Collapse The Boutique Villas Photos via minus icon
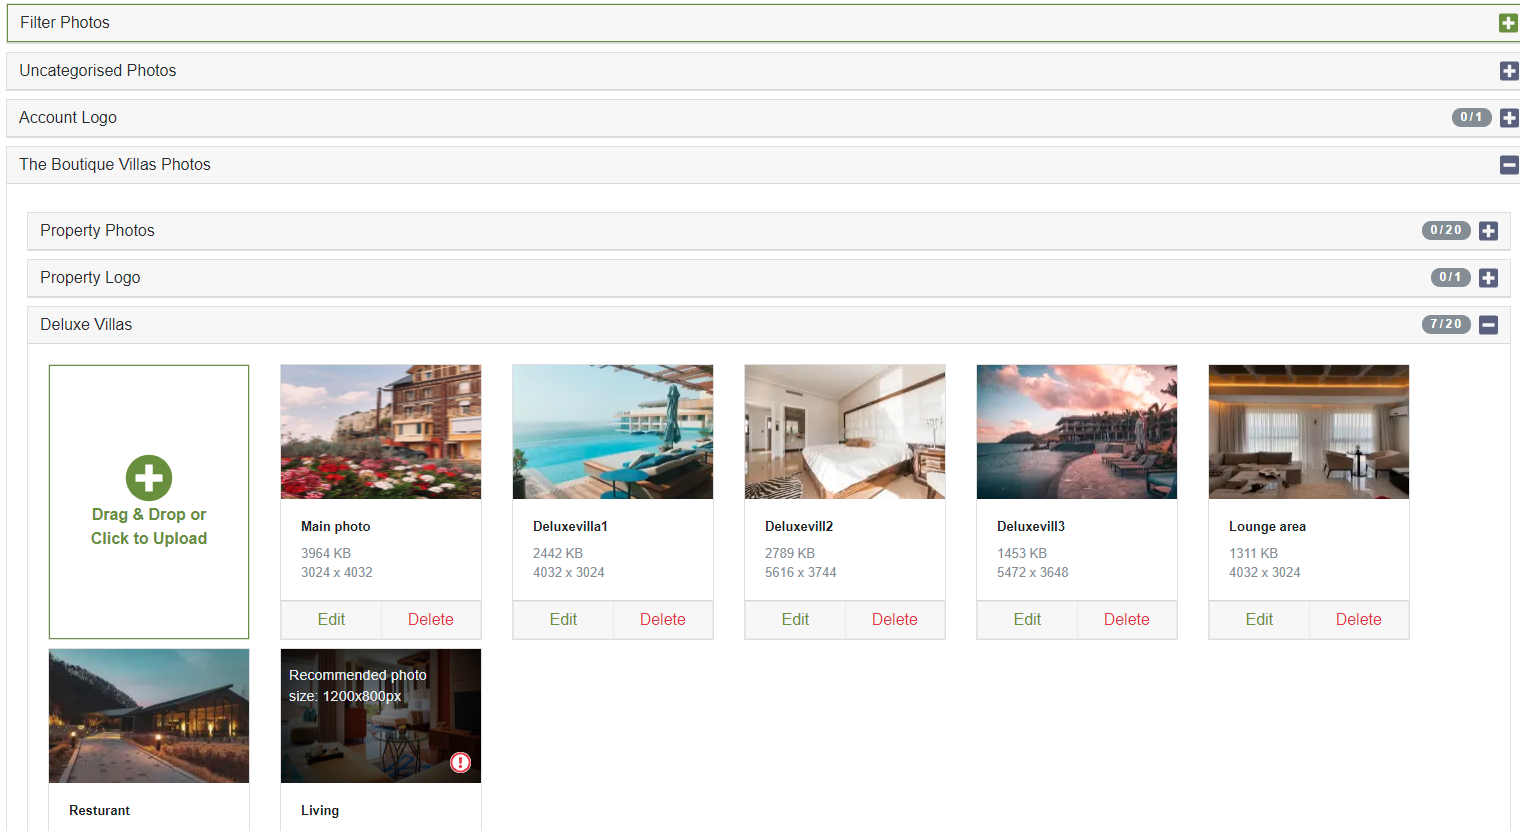This screenshot has height=831, width=1520. click(1508, 165)
